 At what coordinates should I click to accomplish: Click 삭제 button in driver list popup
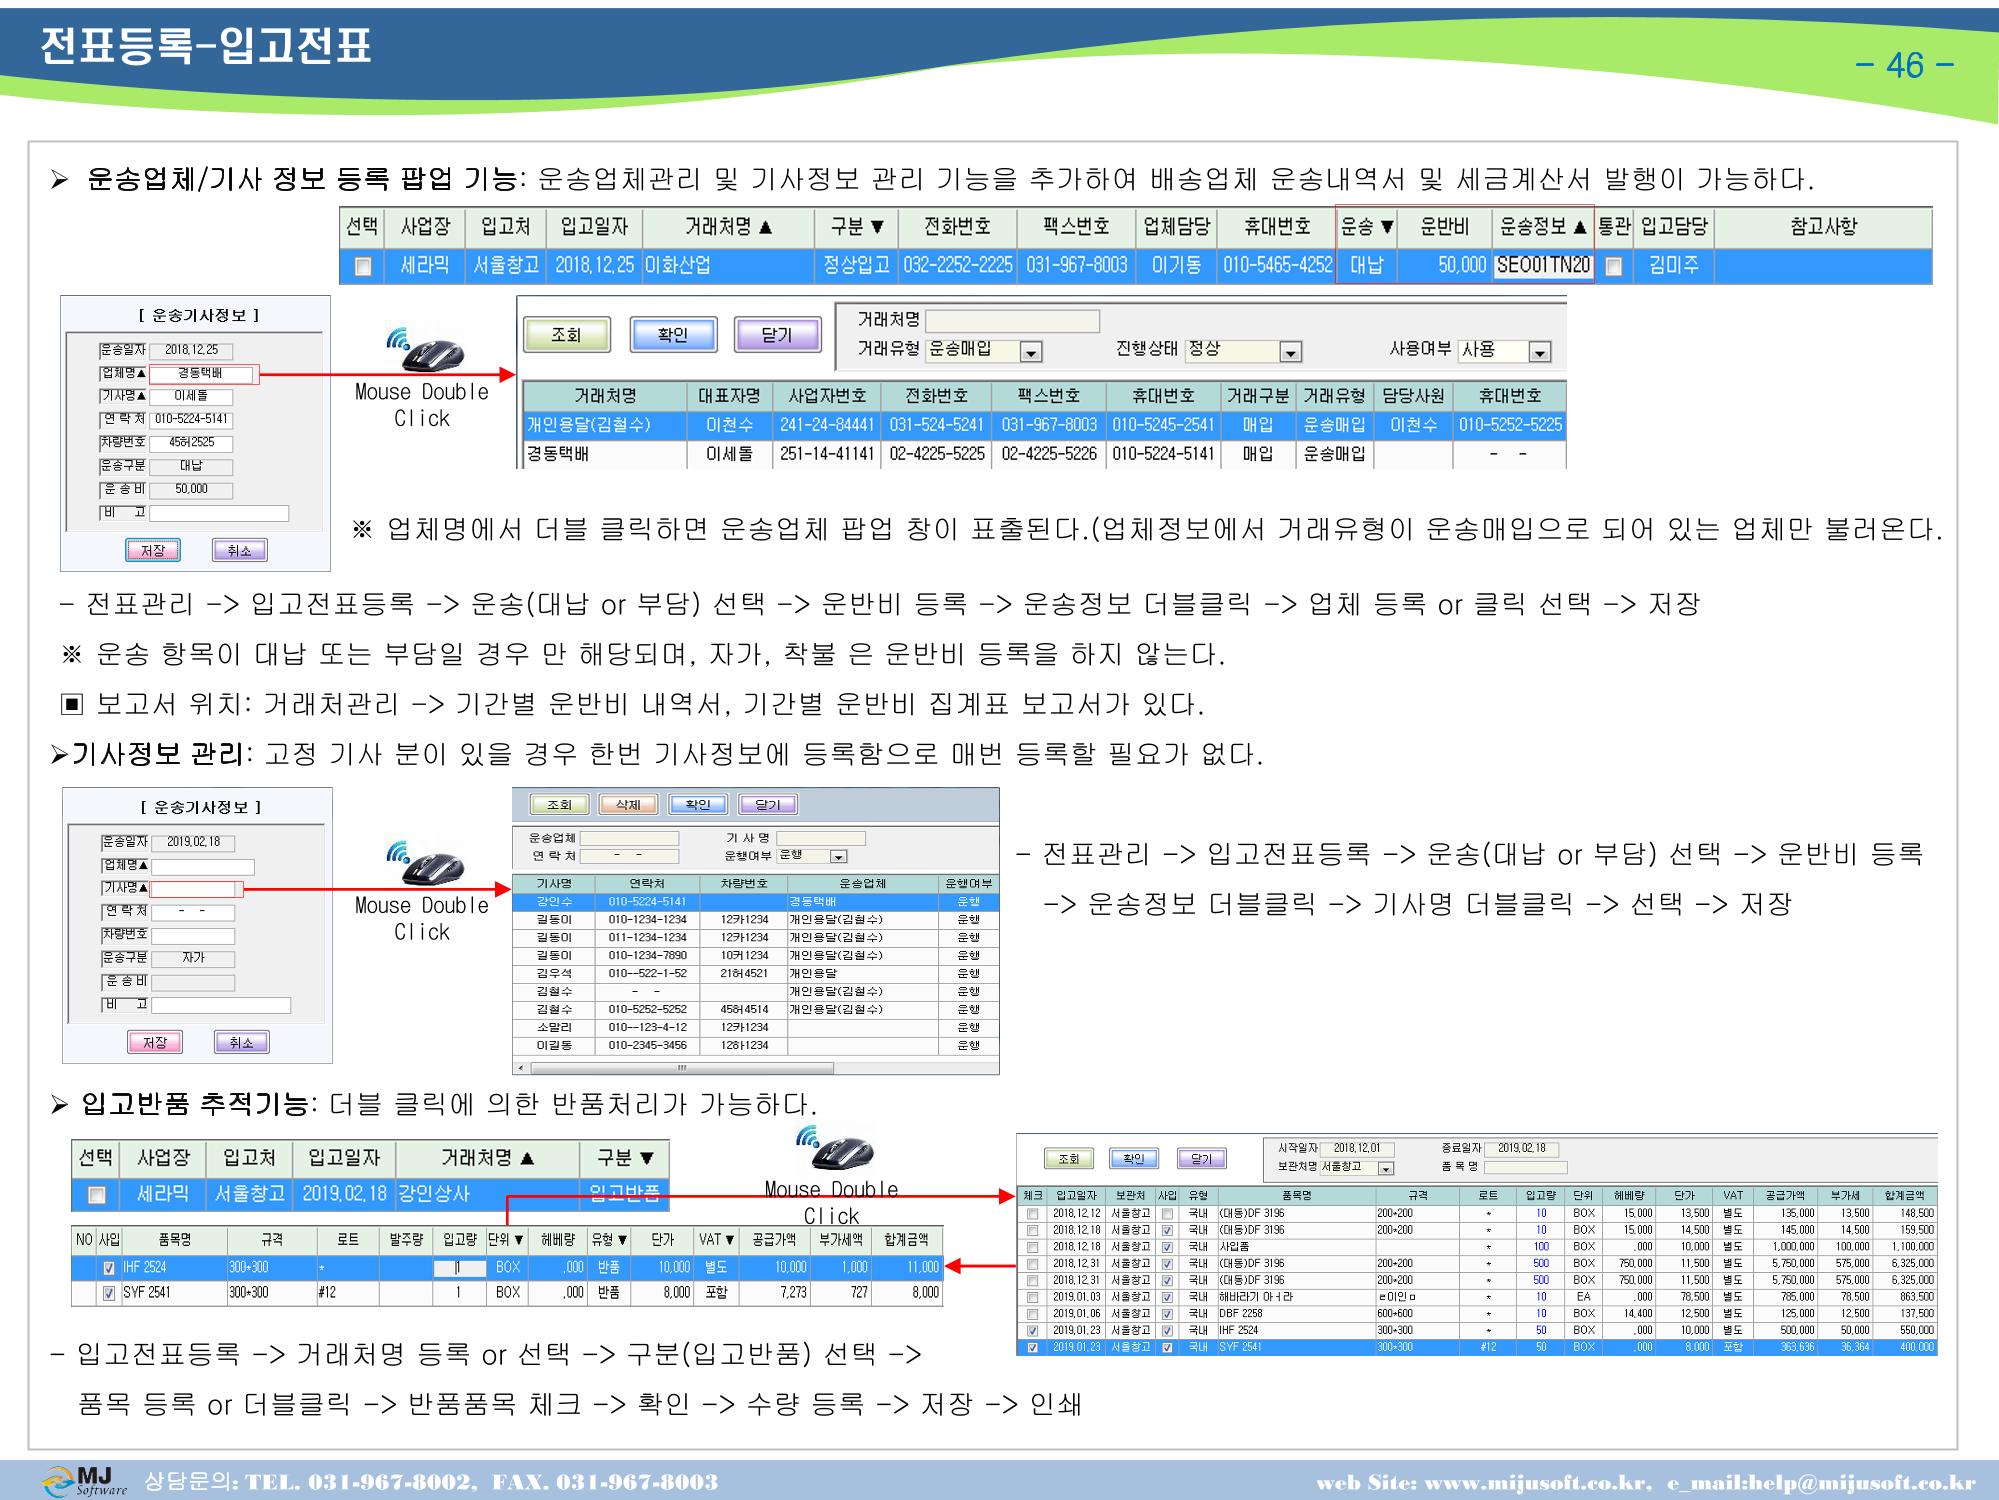628,805
